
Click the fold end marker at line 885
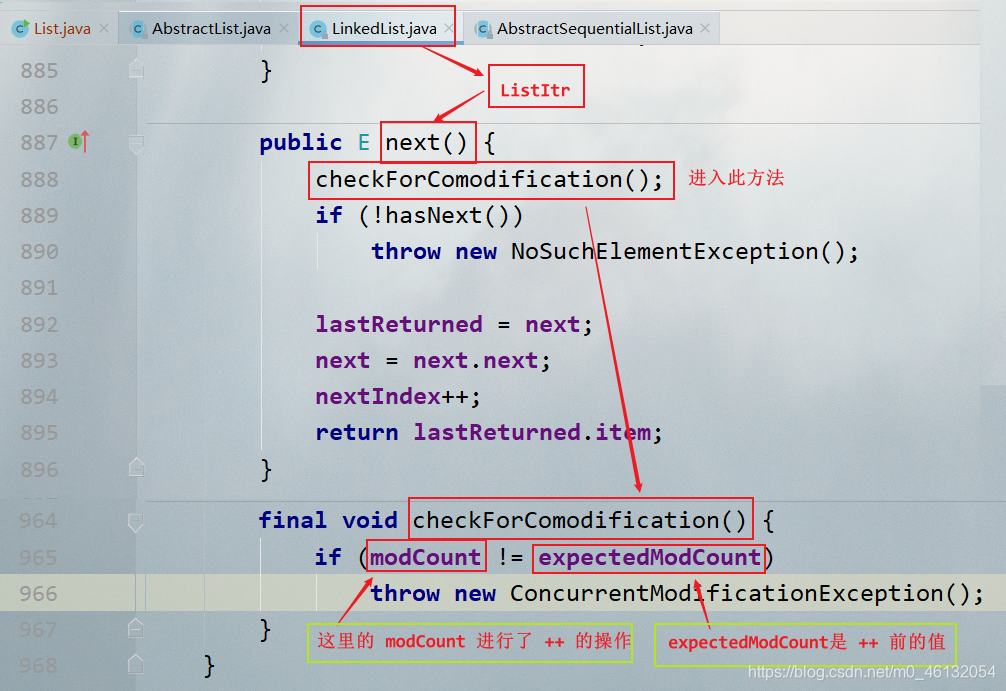(136, 69)
